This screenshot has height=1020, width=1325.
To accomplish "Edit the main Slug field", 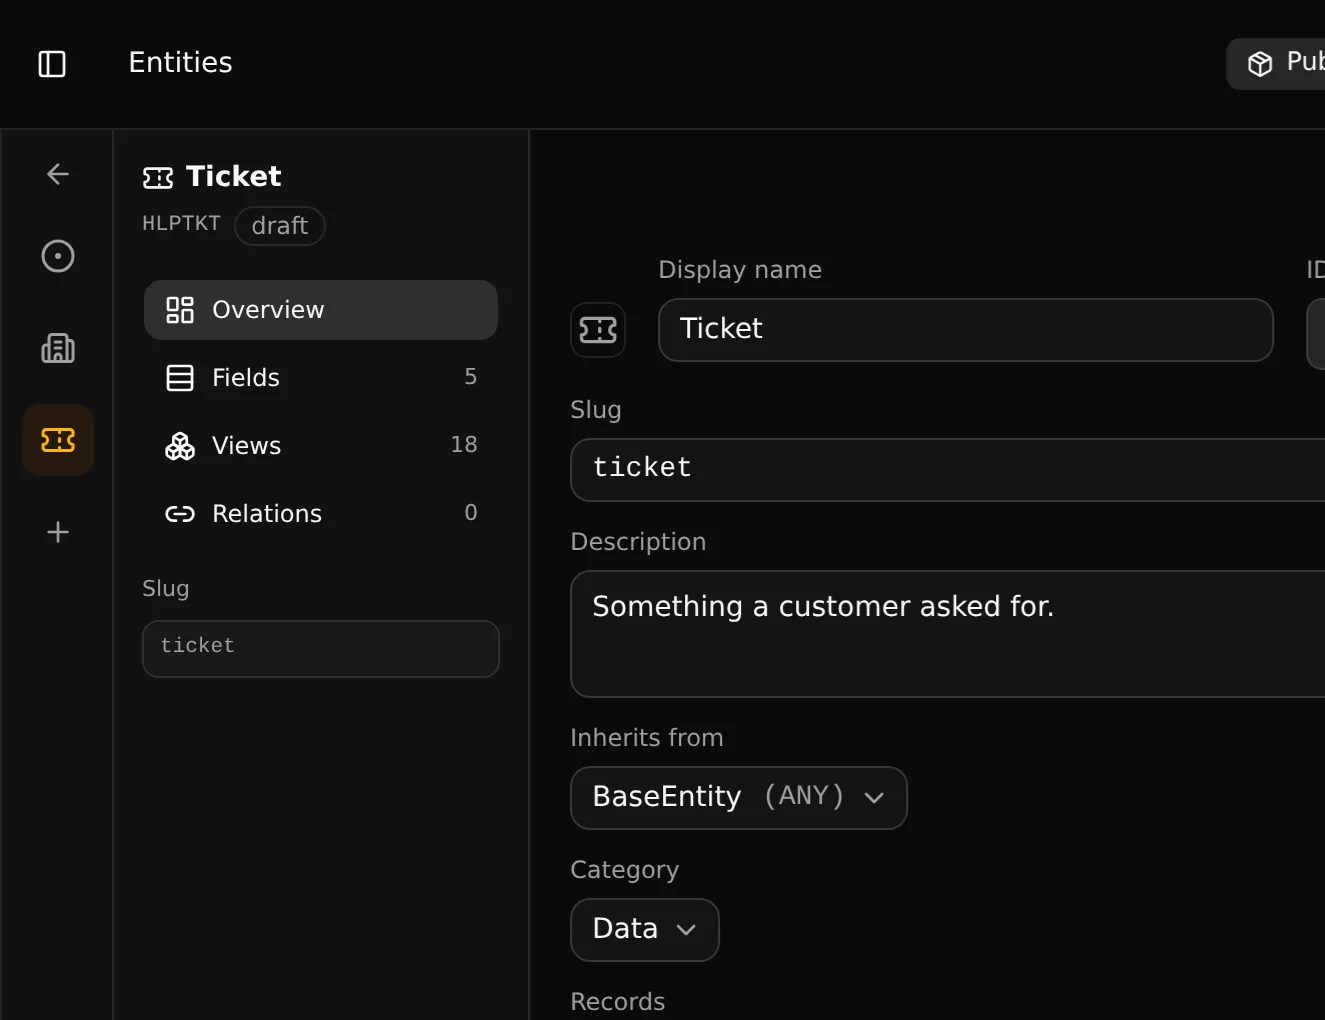I will click(948, 470).
